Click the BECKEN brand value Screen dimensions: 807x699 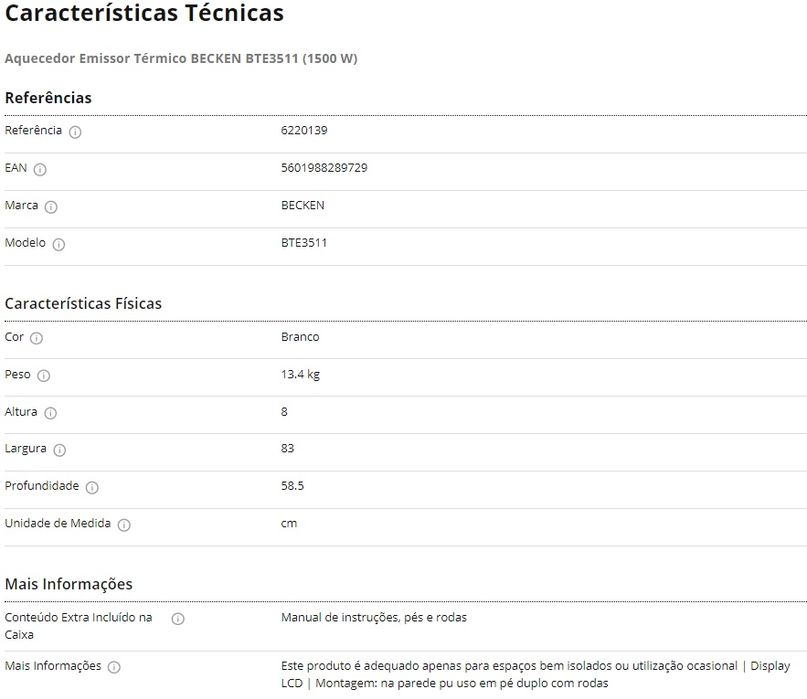[303, 206]
